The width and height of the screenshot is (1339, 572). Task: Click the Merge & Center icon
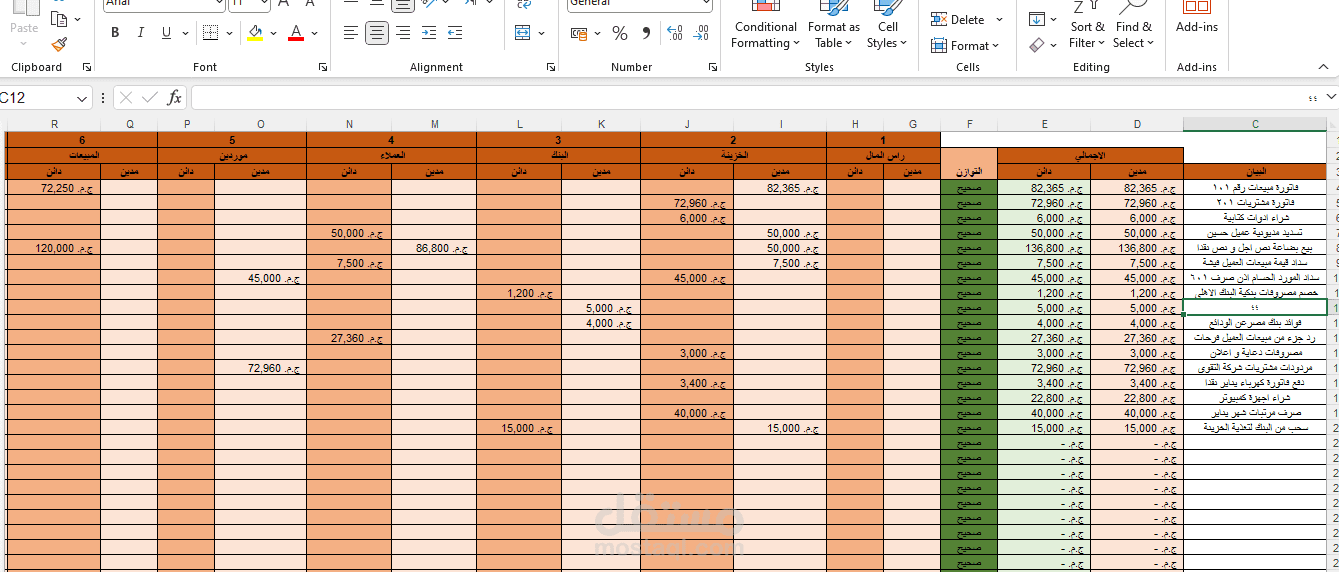coord(523,33)
